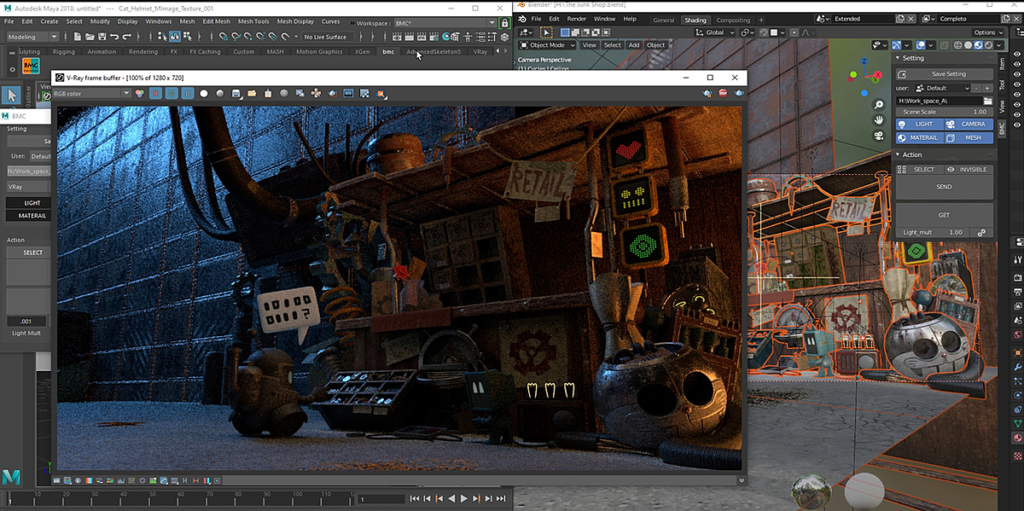Click the stop render icon in frame buffer
Image resolution: width=1024 pixels, height=511 pixels.
(723, 93)
